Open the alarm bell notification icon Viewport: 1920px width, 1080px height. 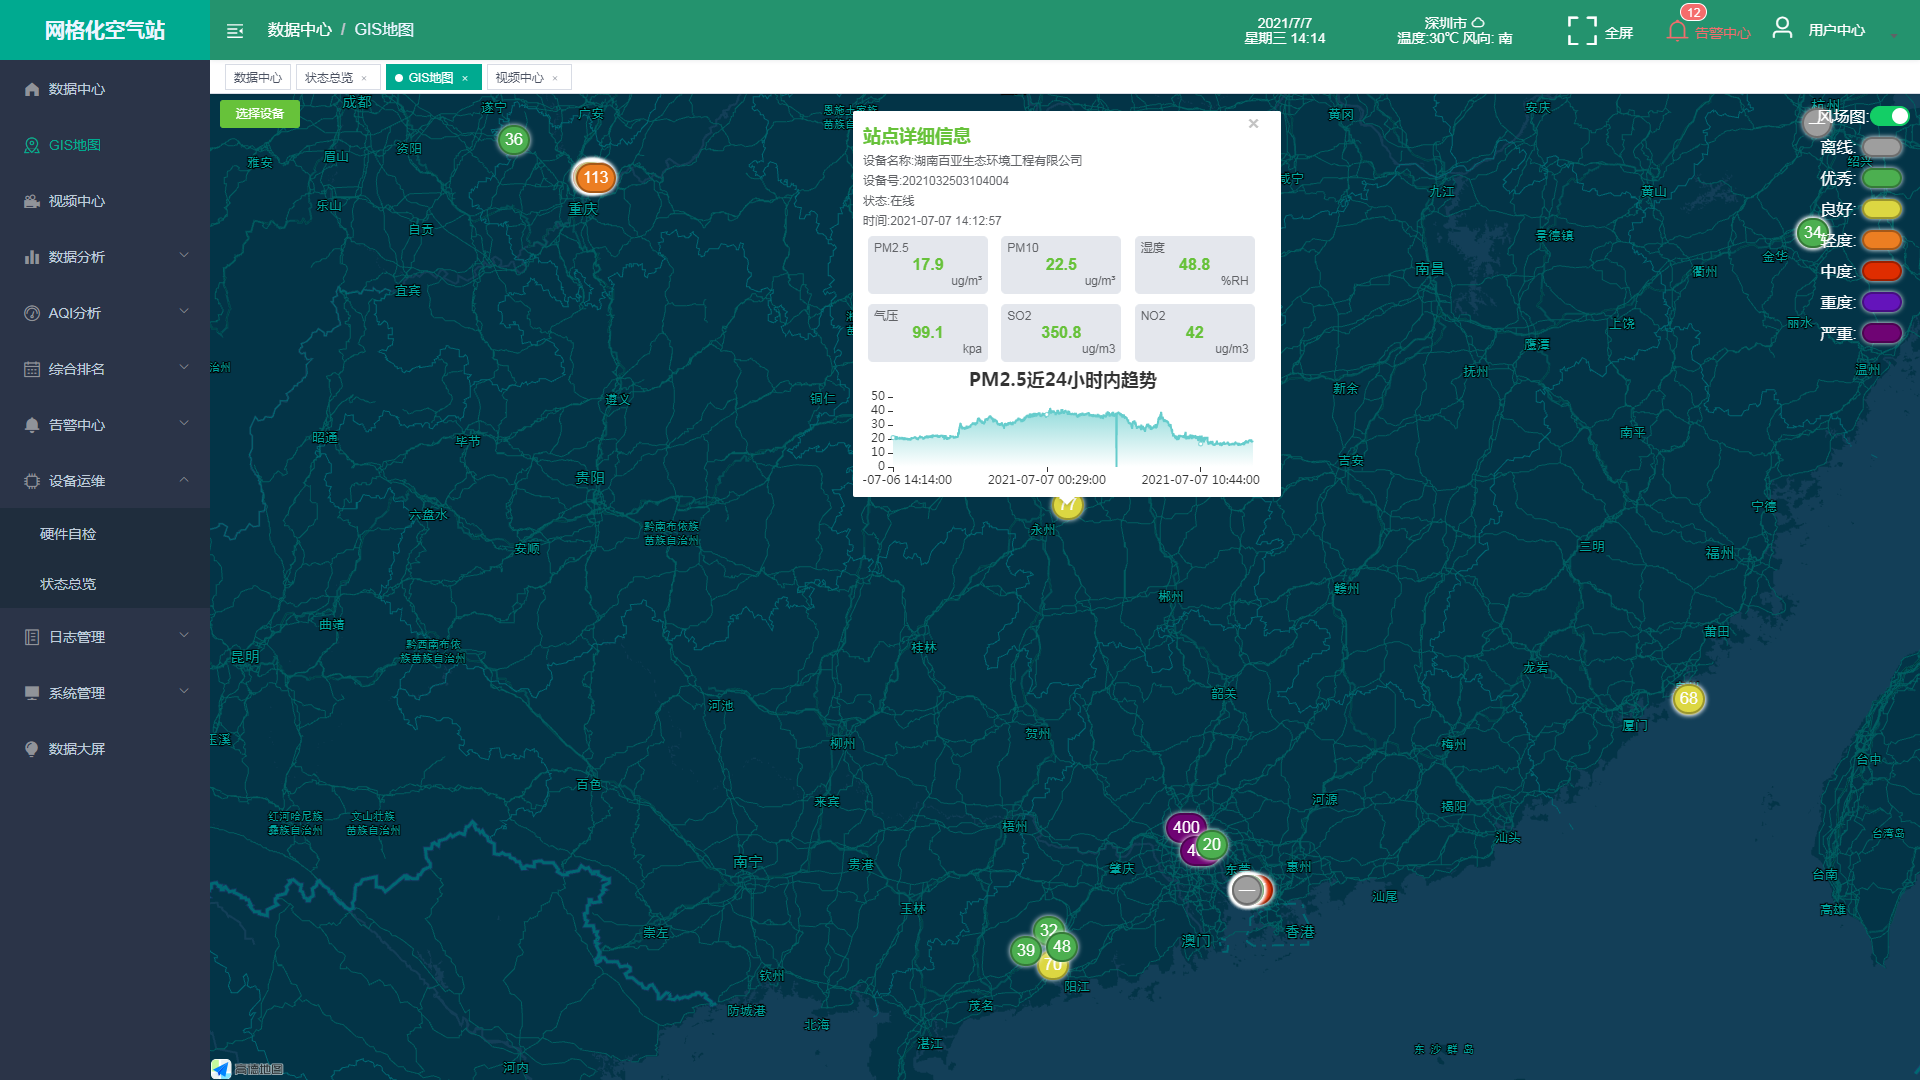[1677, 32]
